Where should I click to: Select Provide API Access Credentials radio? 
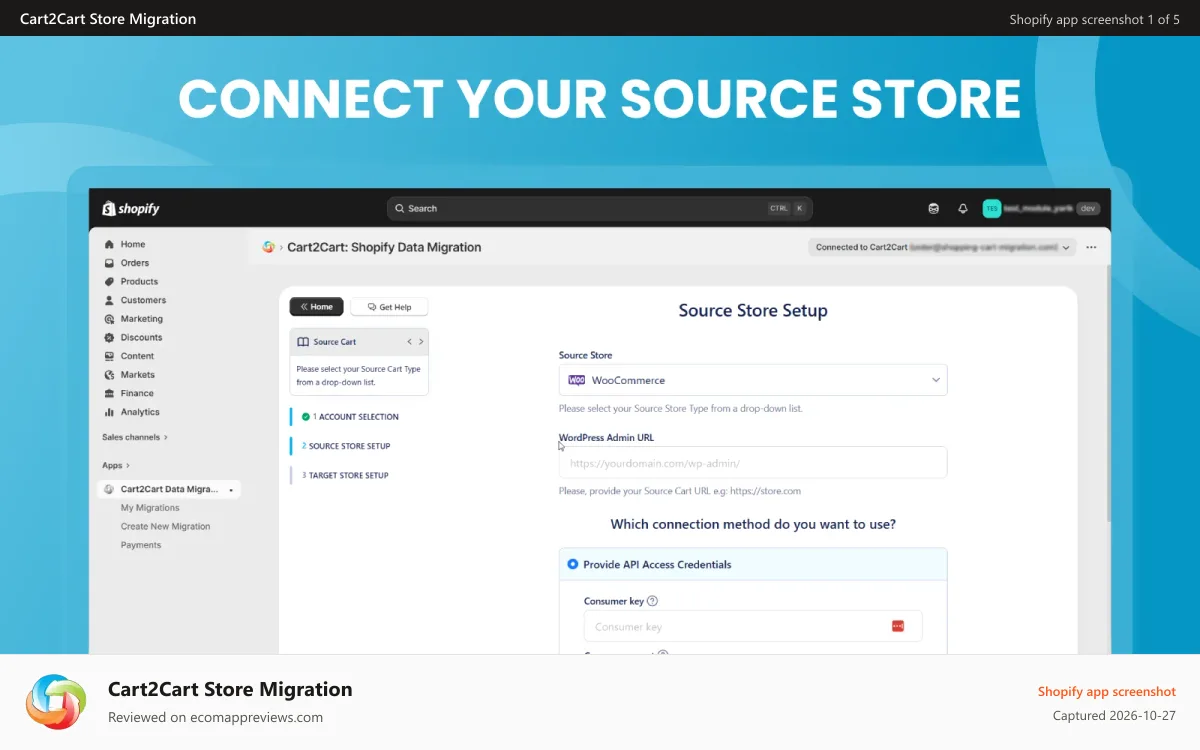[573, 564]
